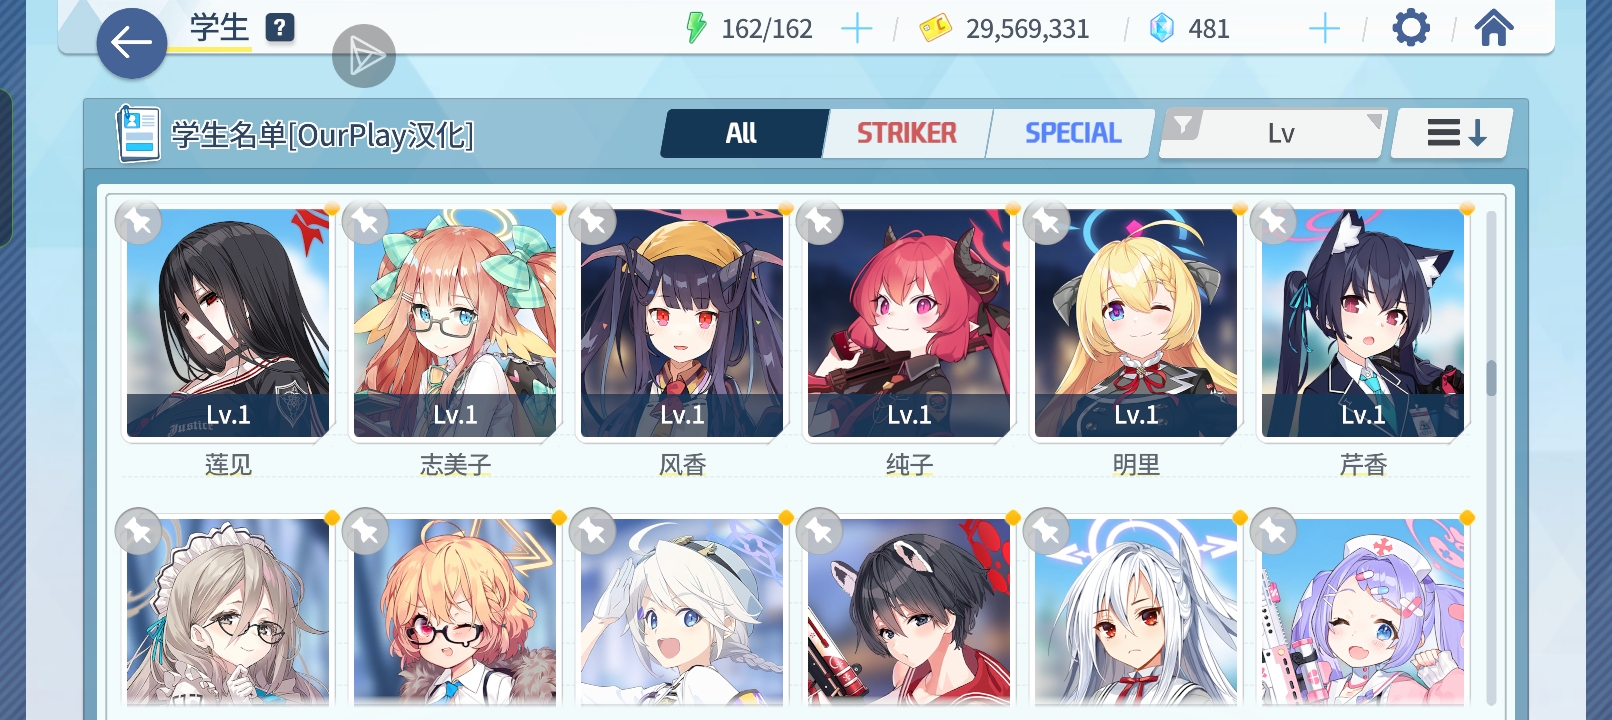Open the filter funnel icon
The image size is (1612, 720).
click(1183, 126)
